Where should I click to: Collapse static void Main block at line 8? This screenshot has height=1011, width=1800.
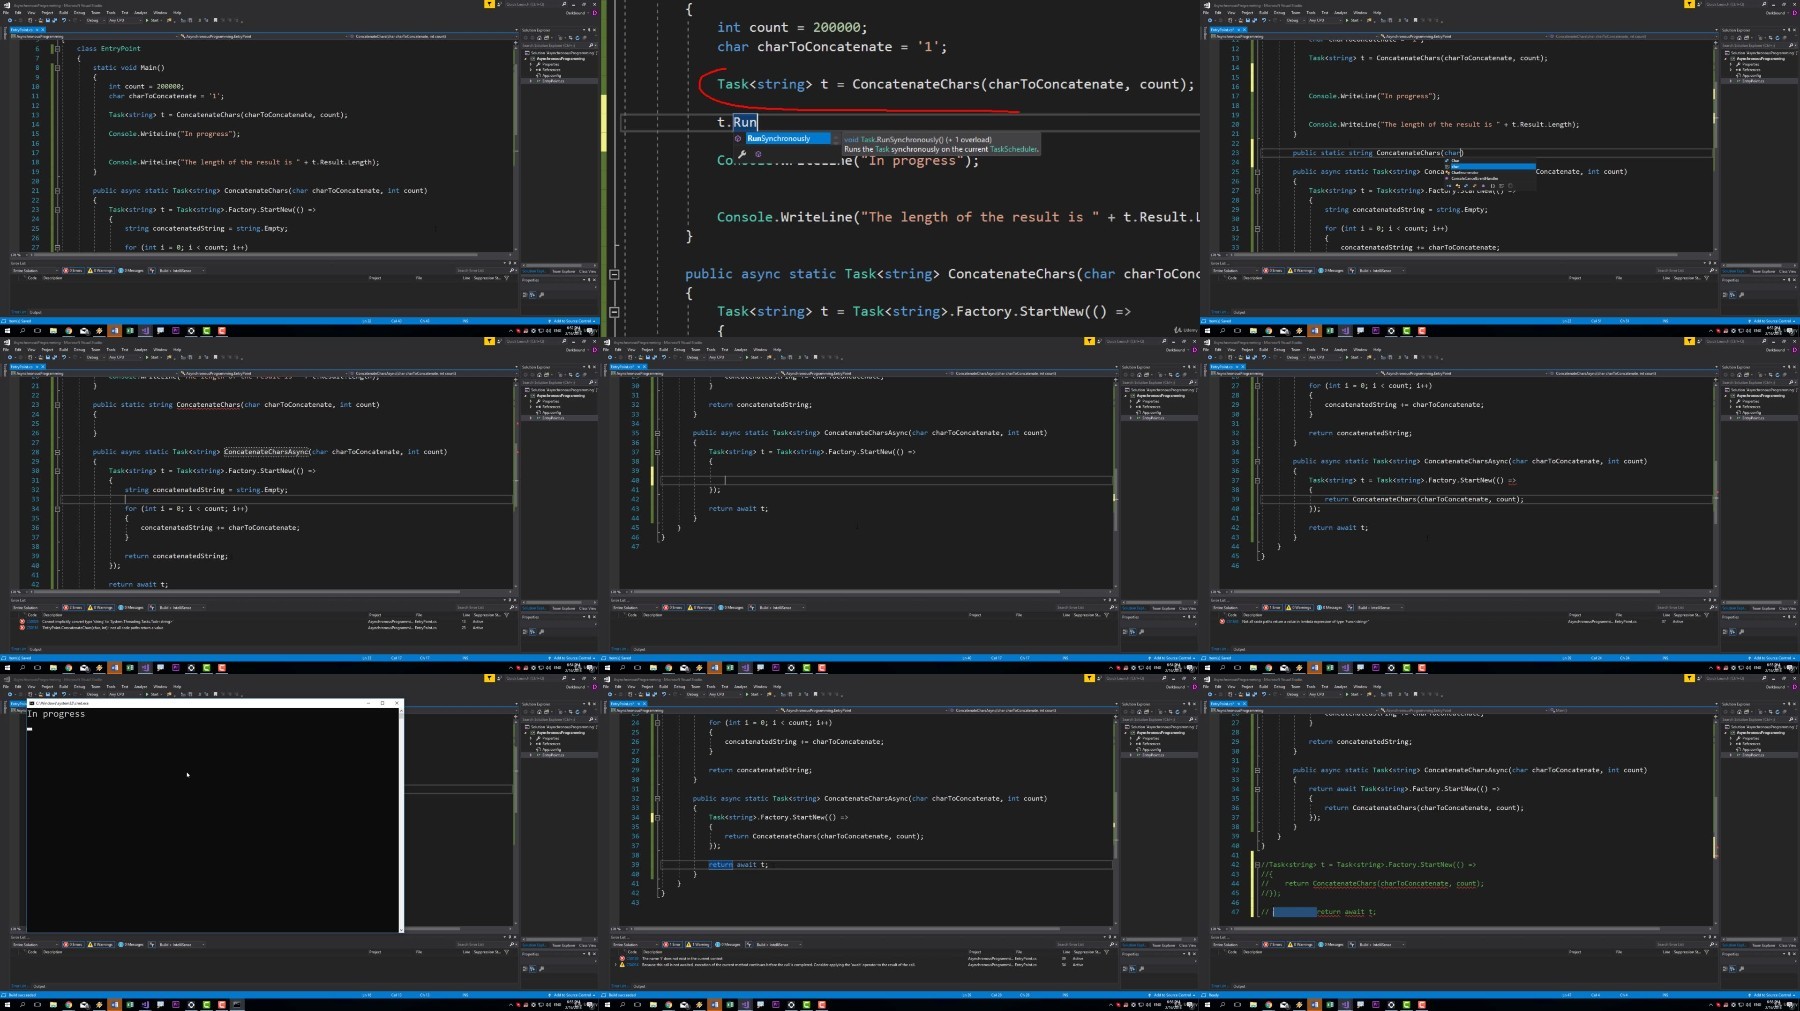pos(57,67)
